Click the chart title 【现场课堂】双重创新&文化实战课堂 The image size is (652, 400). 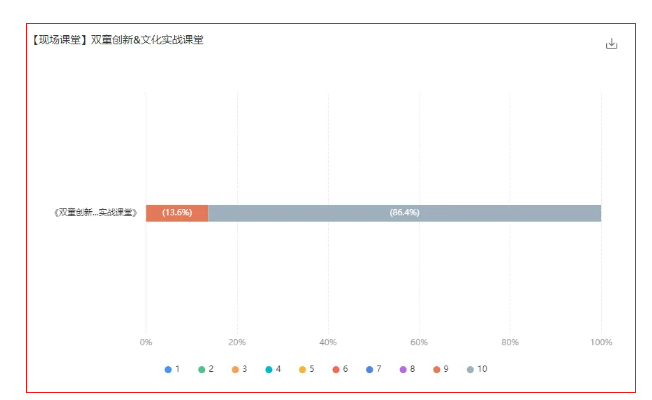click(x=117, y=40)
